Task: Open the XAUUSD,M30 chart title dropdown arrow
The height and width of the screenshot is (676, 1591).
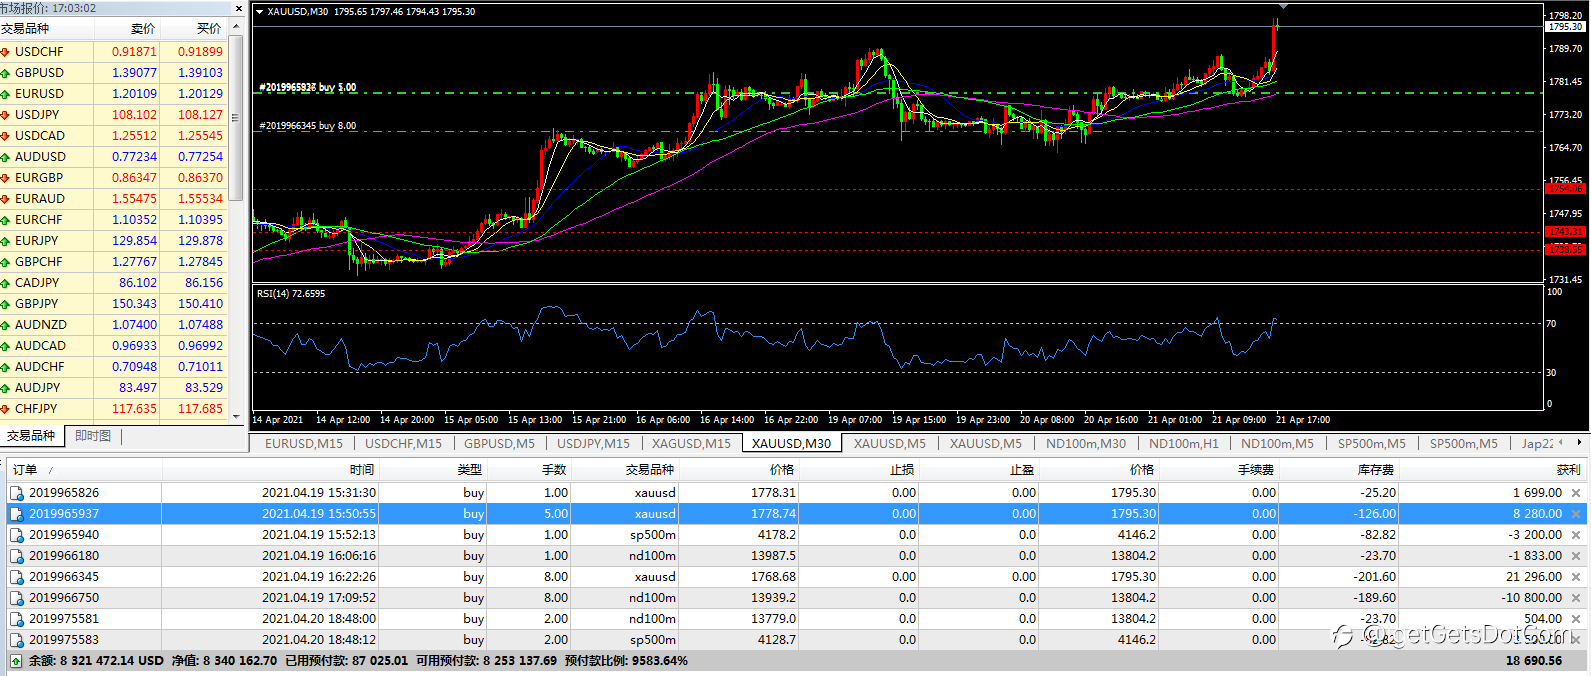Action: coord(260,12)
